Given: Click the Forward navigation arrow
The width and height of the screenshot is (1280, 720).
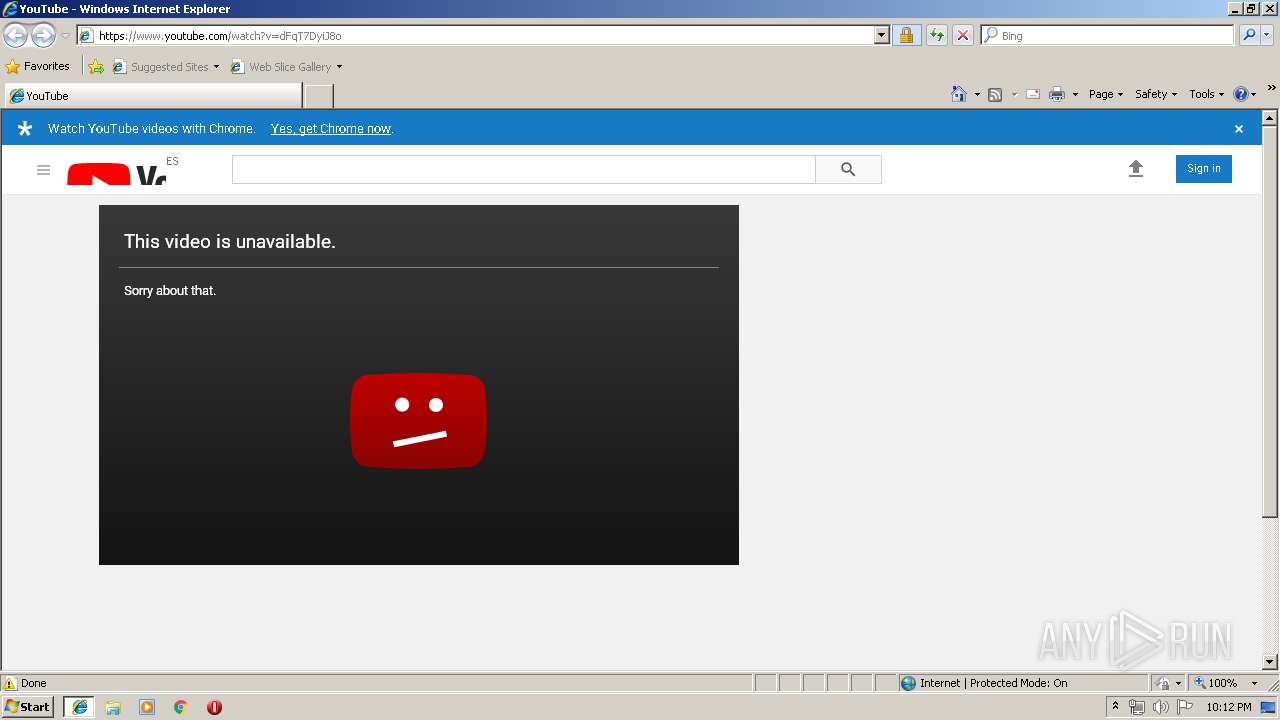Looking at the screenshot, I should coord(43,36).
